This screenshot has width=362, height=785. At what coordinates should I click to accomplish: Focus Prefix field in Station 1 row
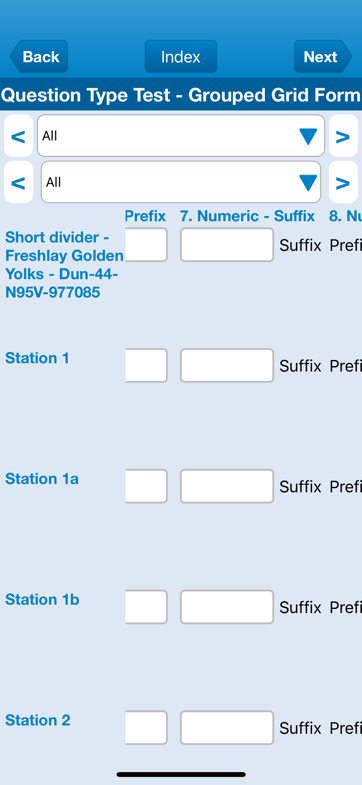(146, 365)
